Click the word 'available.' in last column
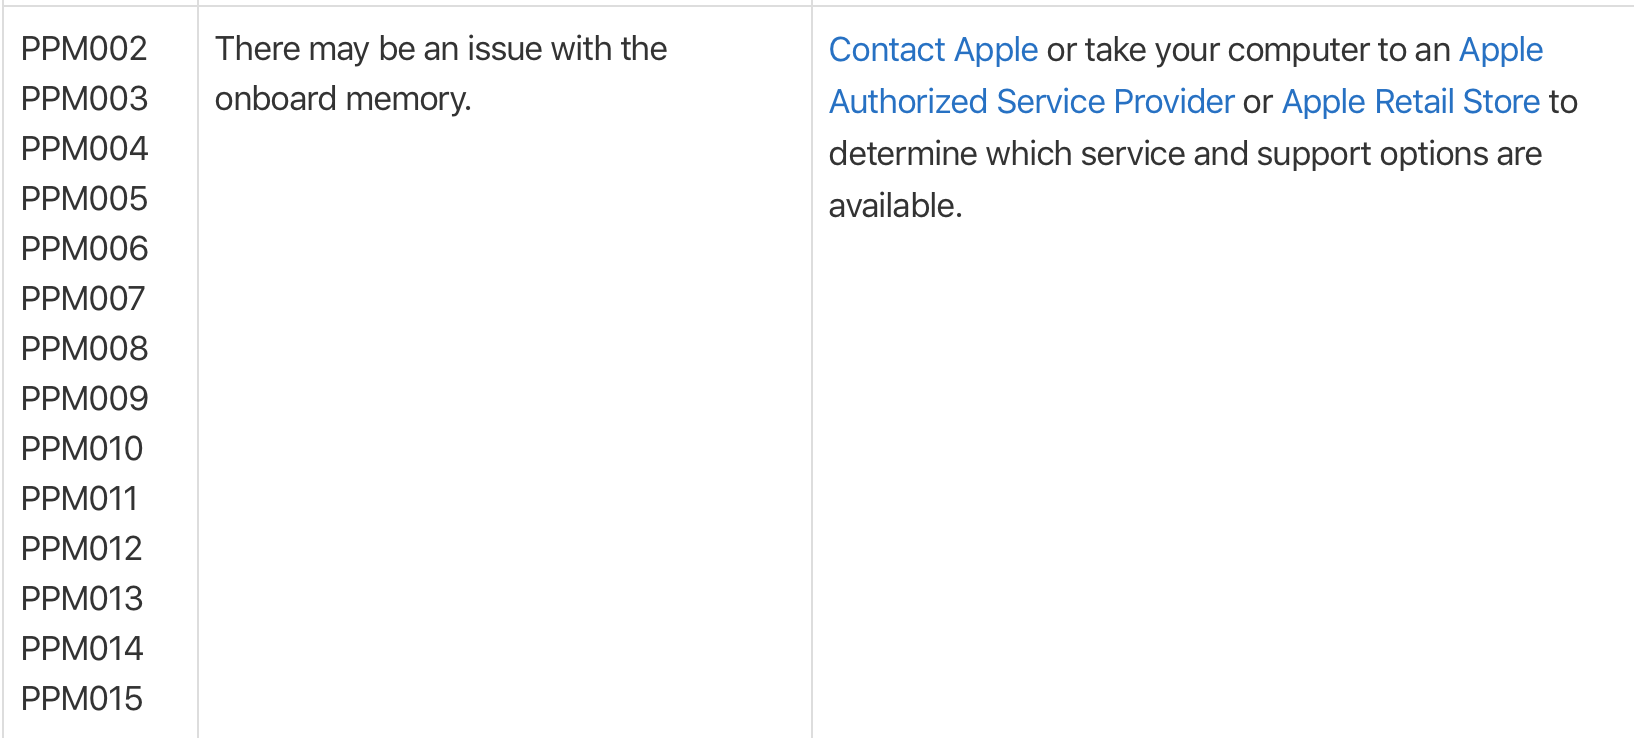 [895, 206]
